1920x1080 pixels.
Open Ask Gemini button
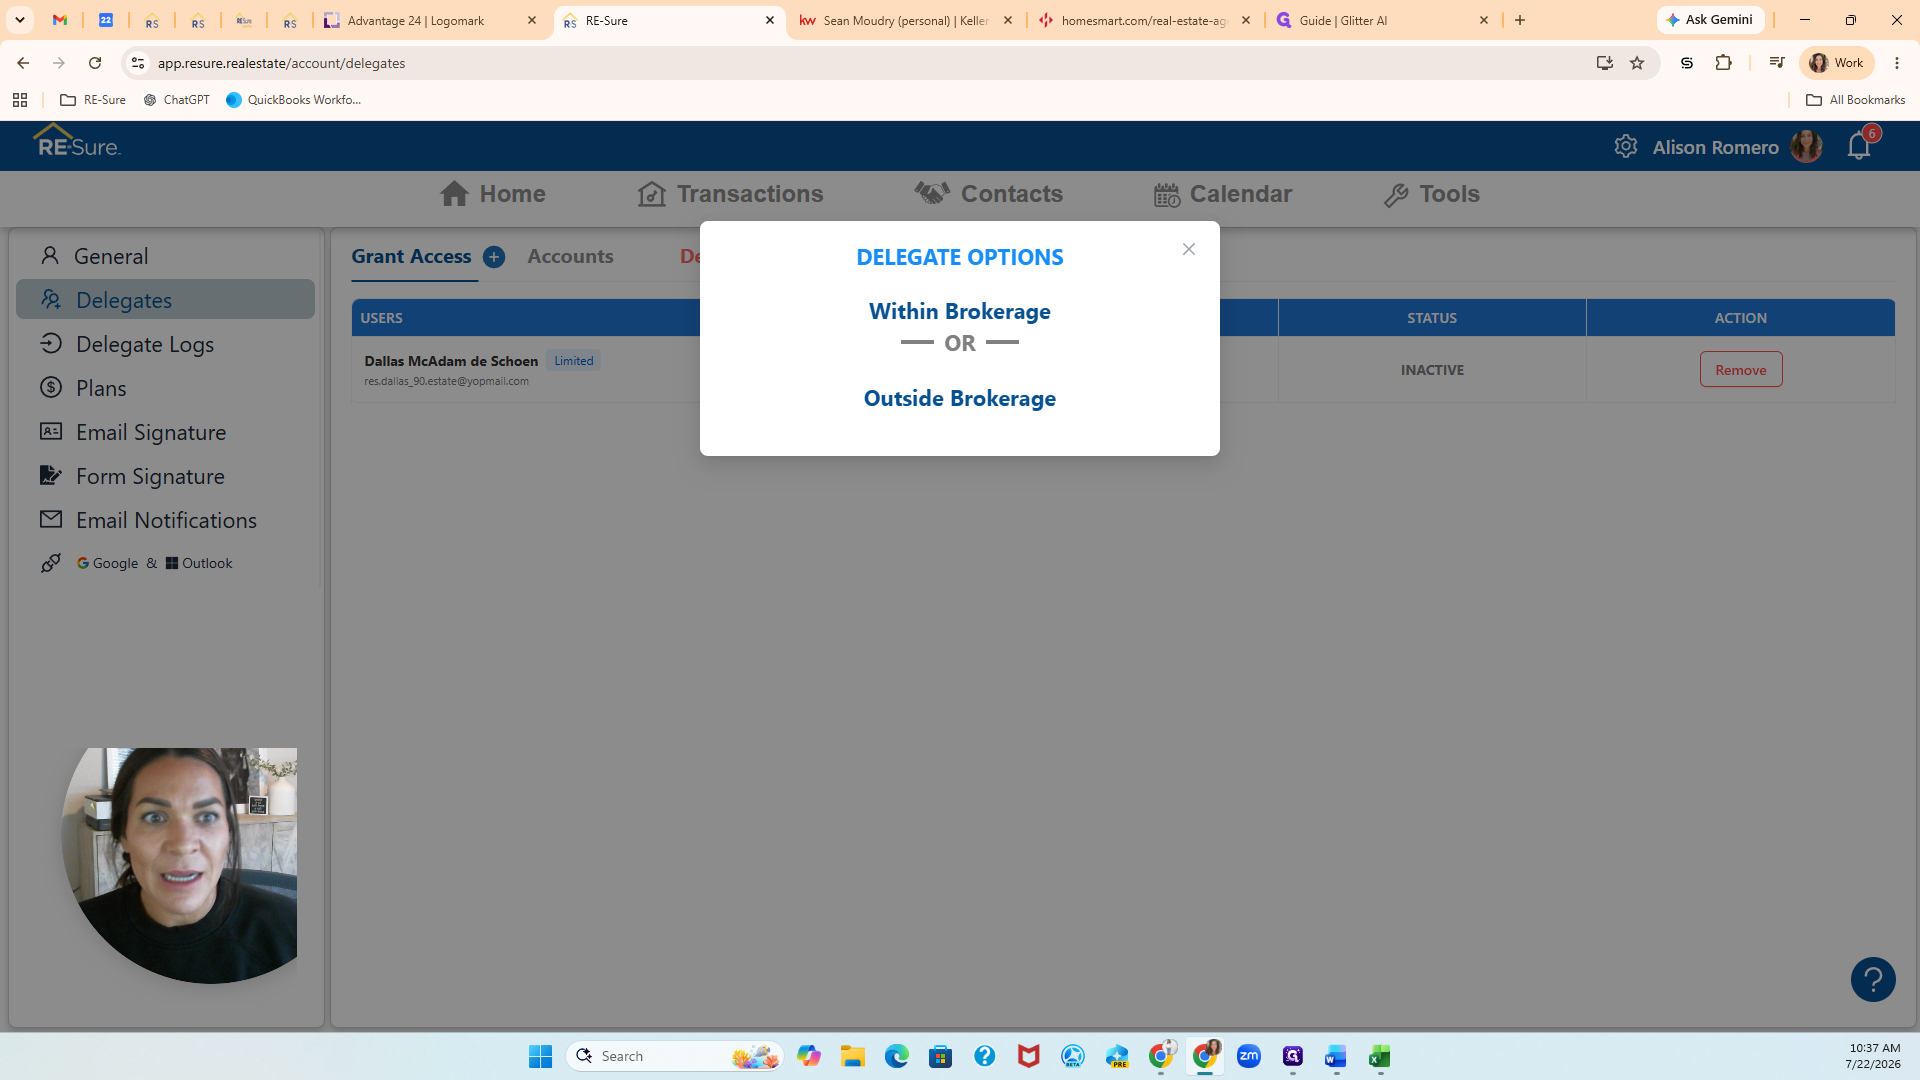1710,20
